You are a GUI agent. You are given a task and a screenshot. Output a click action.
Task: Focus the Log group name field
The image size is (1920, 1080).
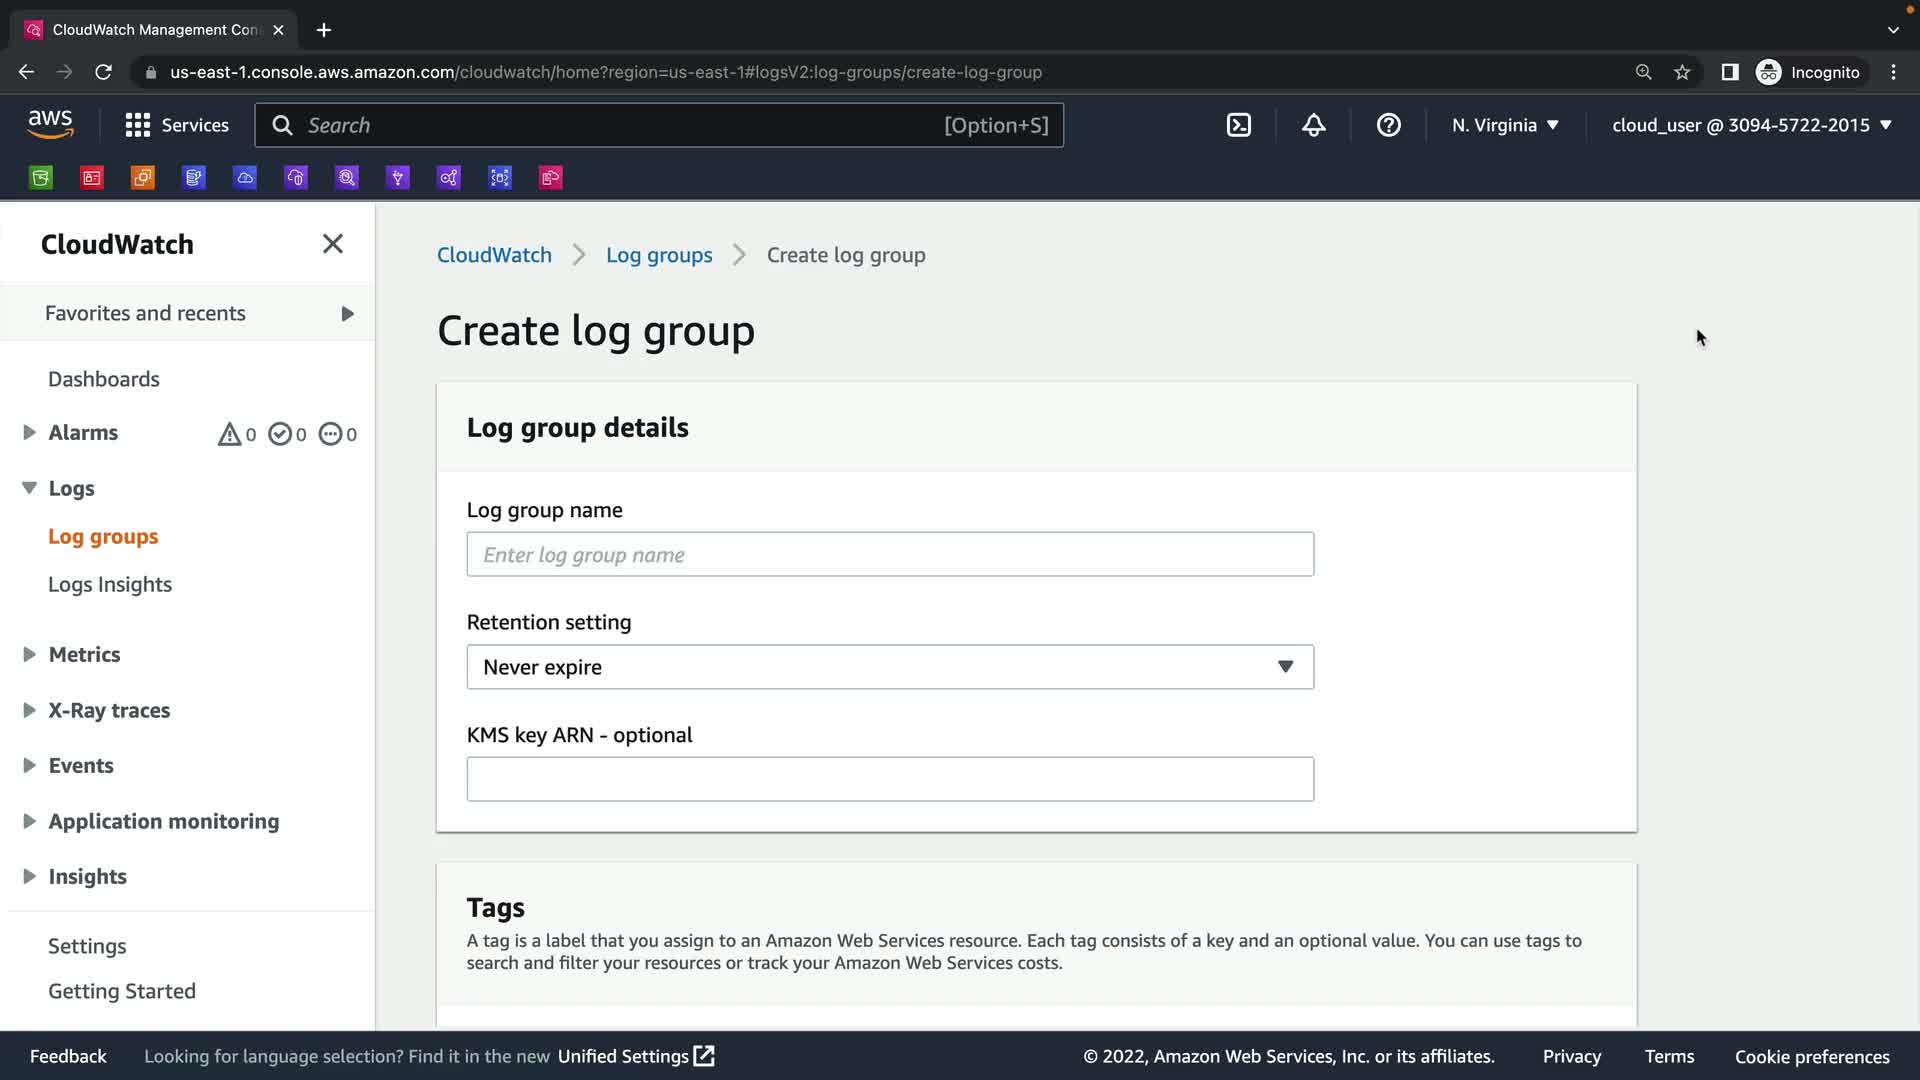[x=889, y=555]
